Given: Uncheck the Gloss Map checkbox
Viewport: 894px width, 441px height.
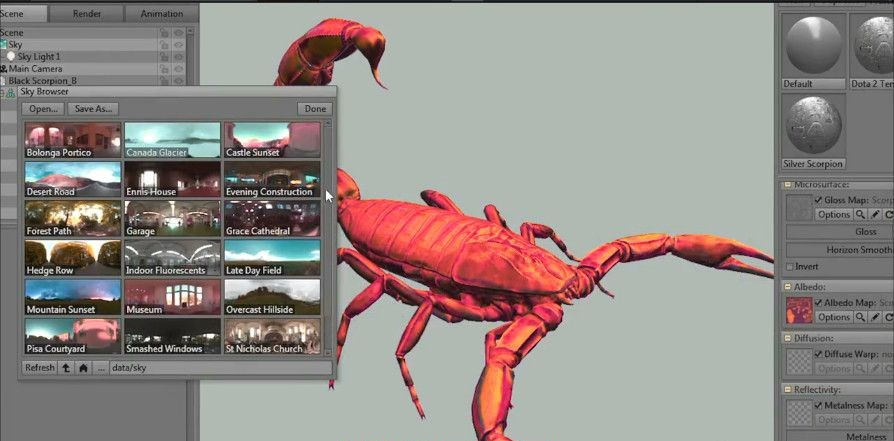Looking at the screenshot, I should [819, 201].
